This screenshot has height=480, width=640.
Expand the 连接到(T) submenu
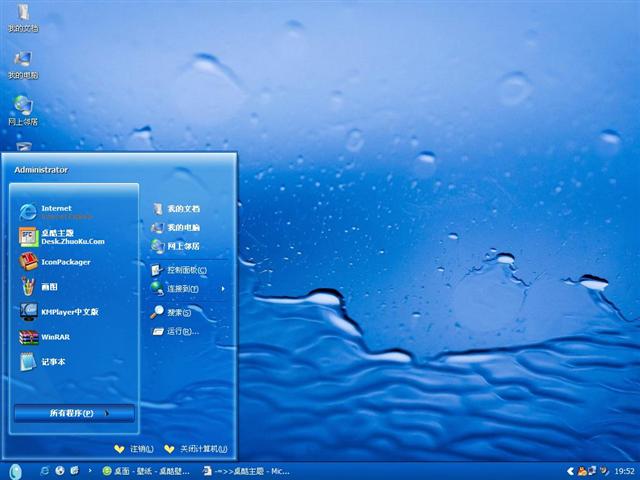coord(188,289)
